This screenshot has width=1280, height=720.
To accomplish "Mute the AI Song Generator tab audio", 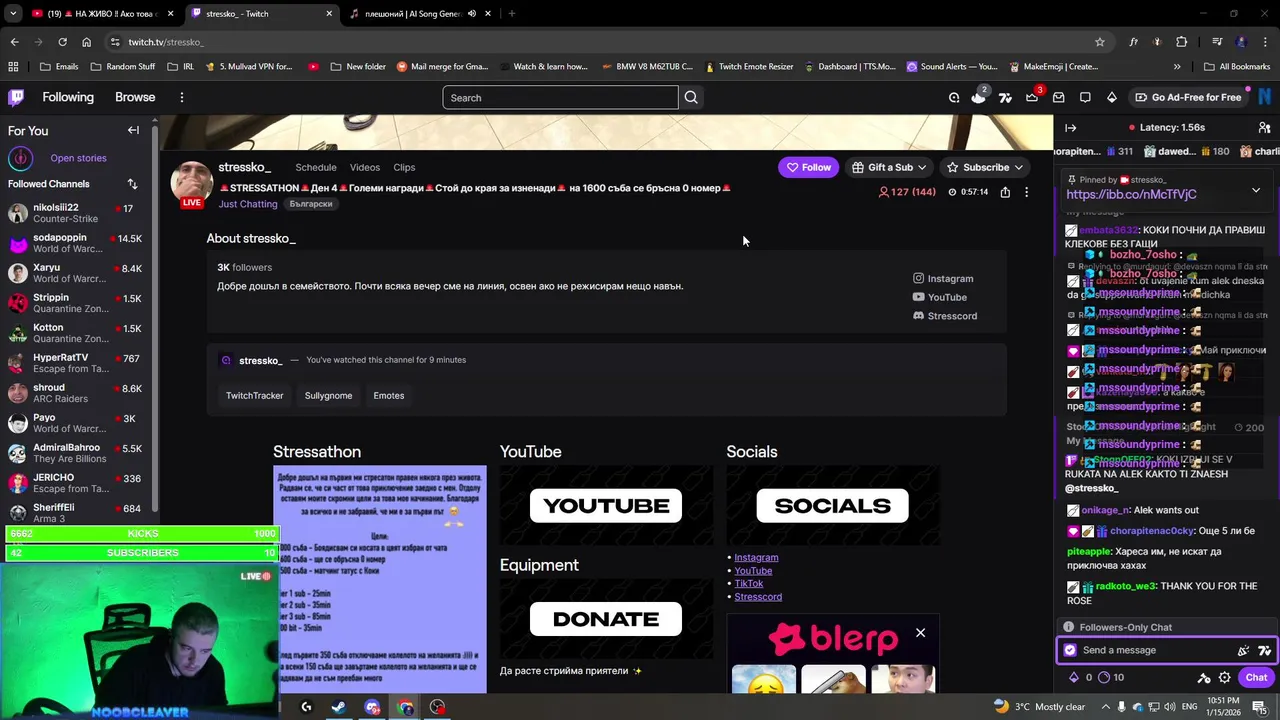I will tap(472, 14).
